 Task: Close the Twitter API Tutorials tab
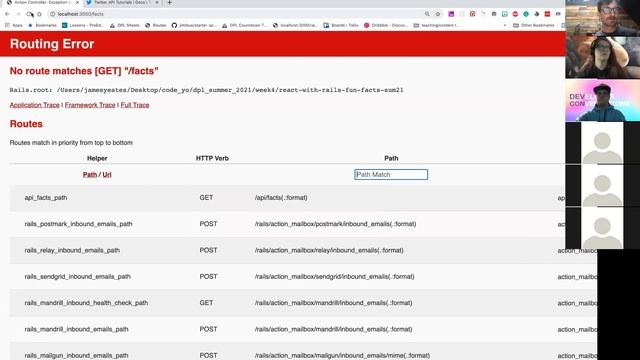coord(157,2)
